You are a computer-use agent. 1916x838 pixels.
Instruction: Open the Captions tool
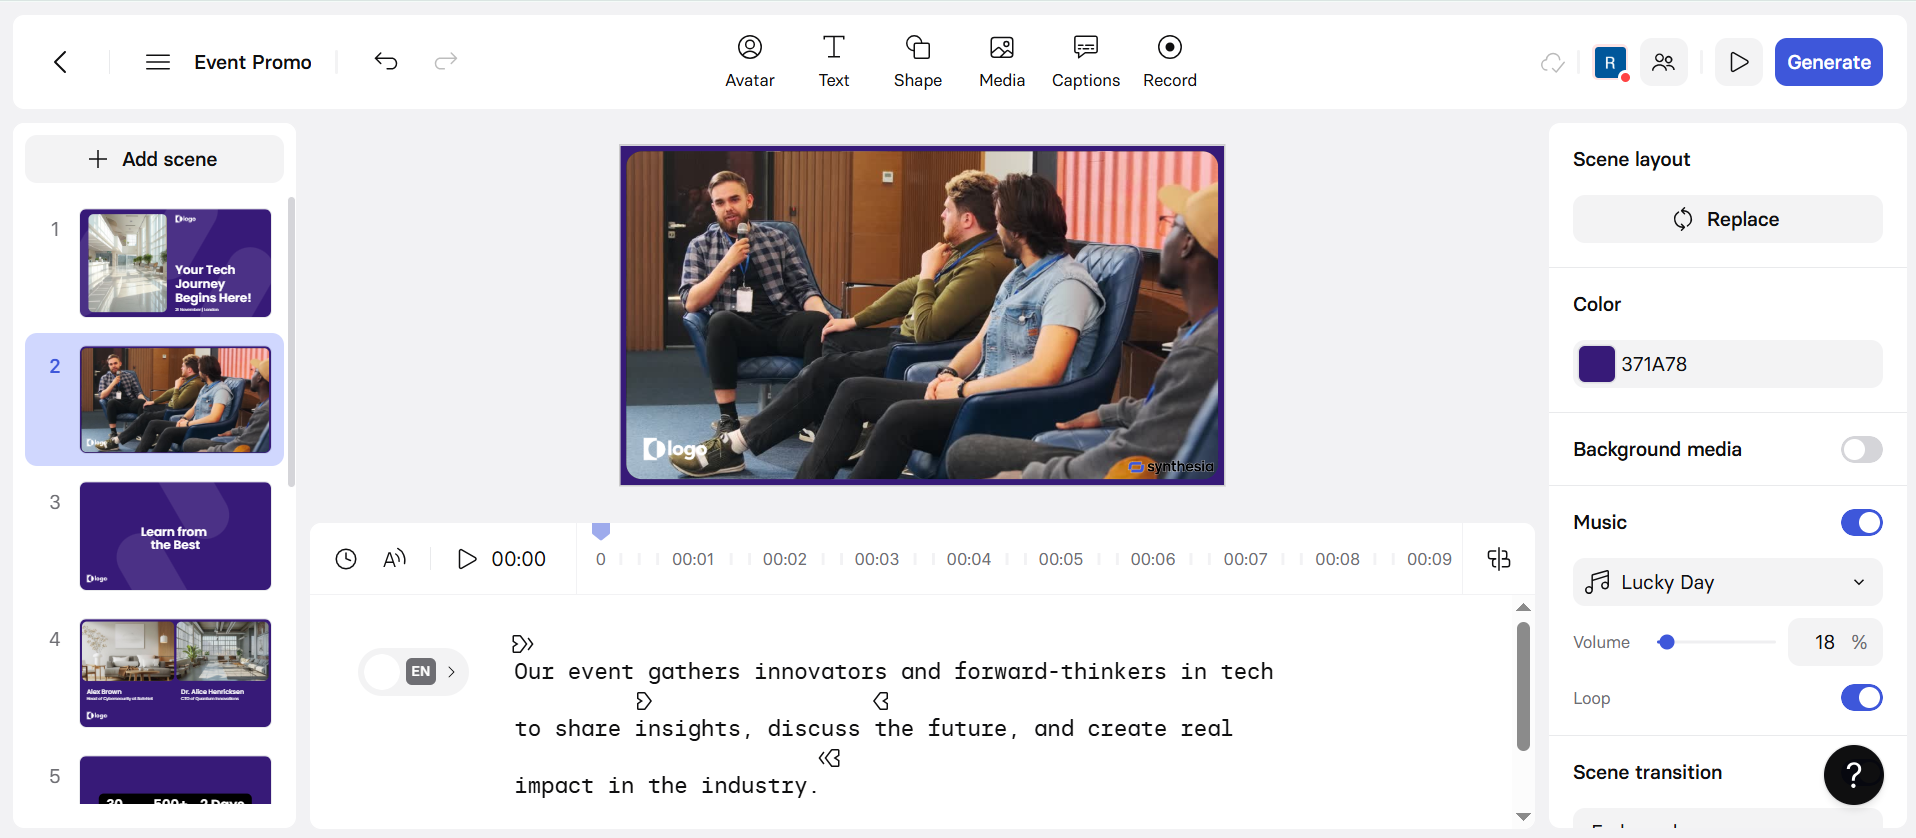coord(1086,62)
